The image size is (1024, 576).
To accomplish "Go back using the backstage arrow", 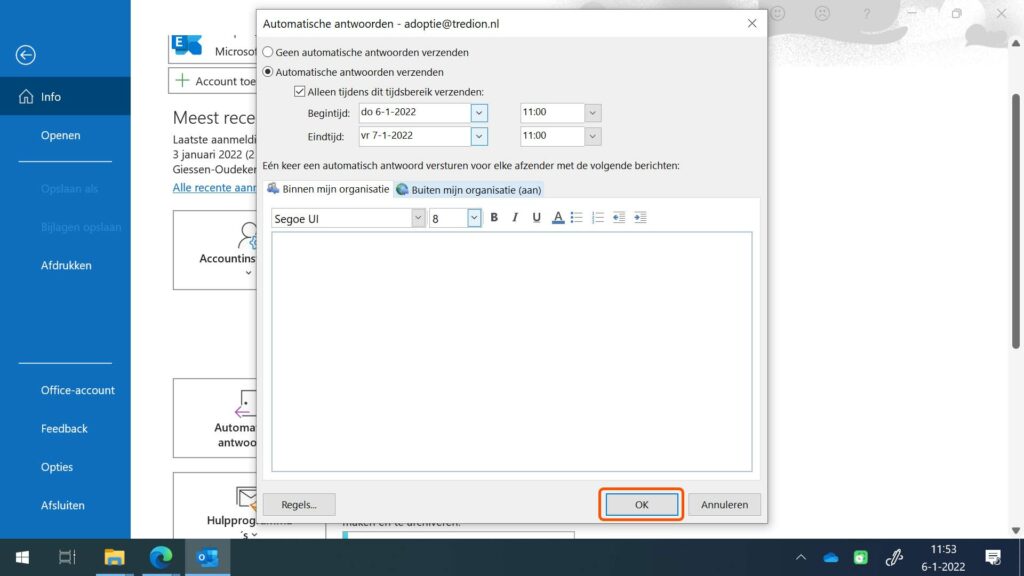I will point(25,55).
